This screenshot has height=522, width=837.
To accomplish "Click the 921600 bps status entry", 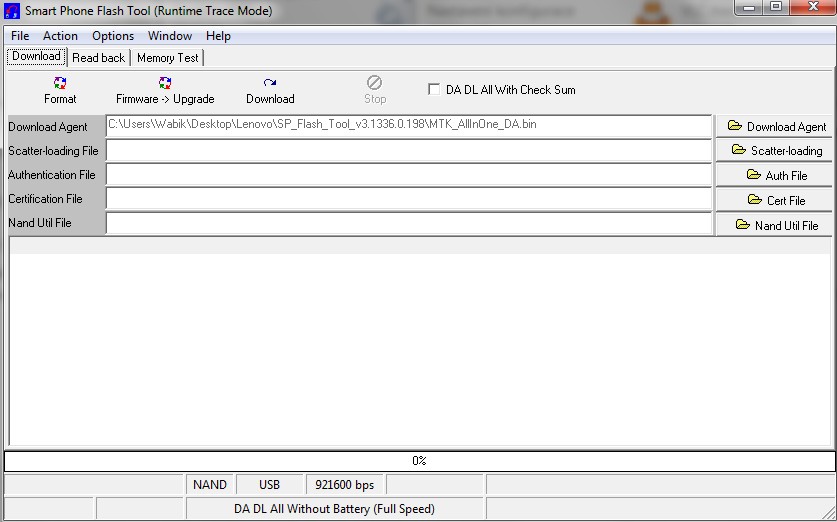I will pos(345,485).
